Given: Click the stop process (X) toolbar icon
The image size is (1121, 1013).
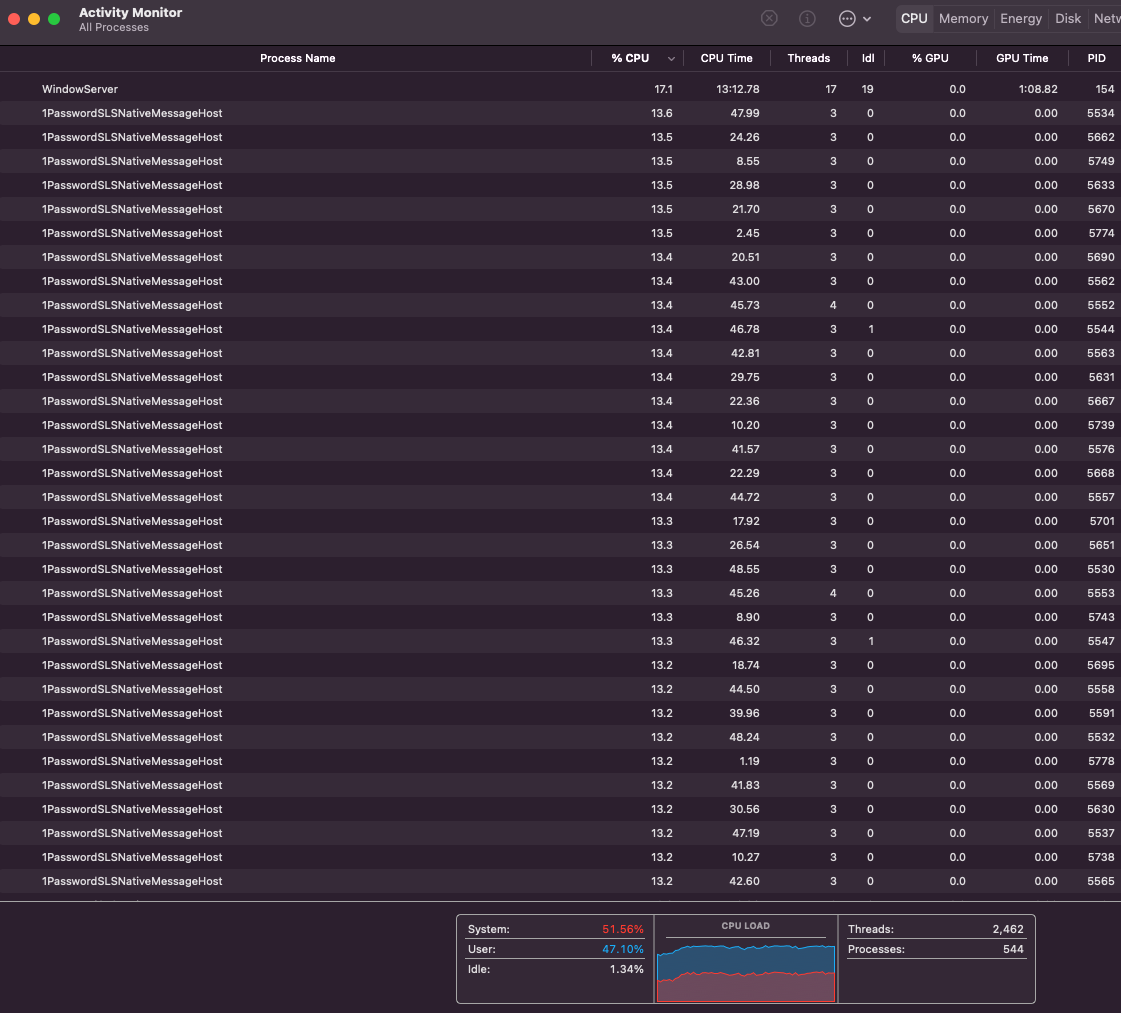Looking at the screenshot, I should pos(769,19).
